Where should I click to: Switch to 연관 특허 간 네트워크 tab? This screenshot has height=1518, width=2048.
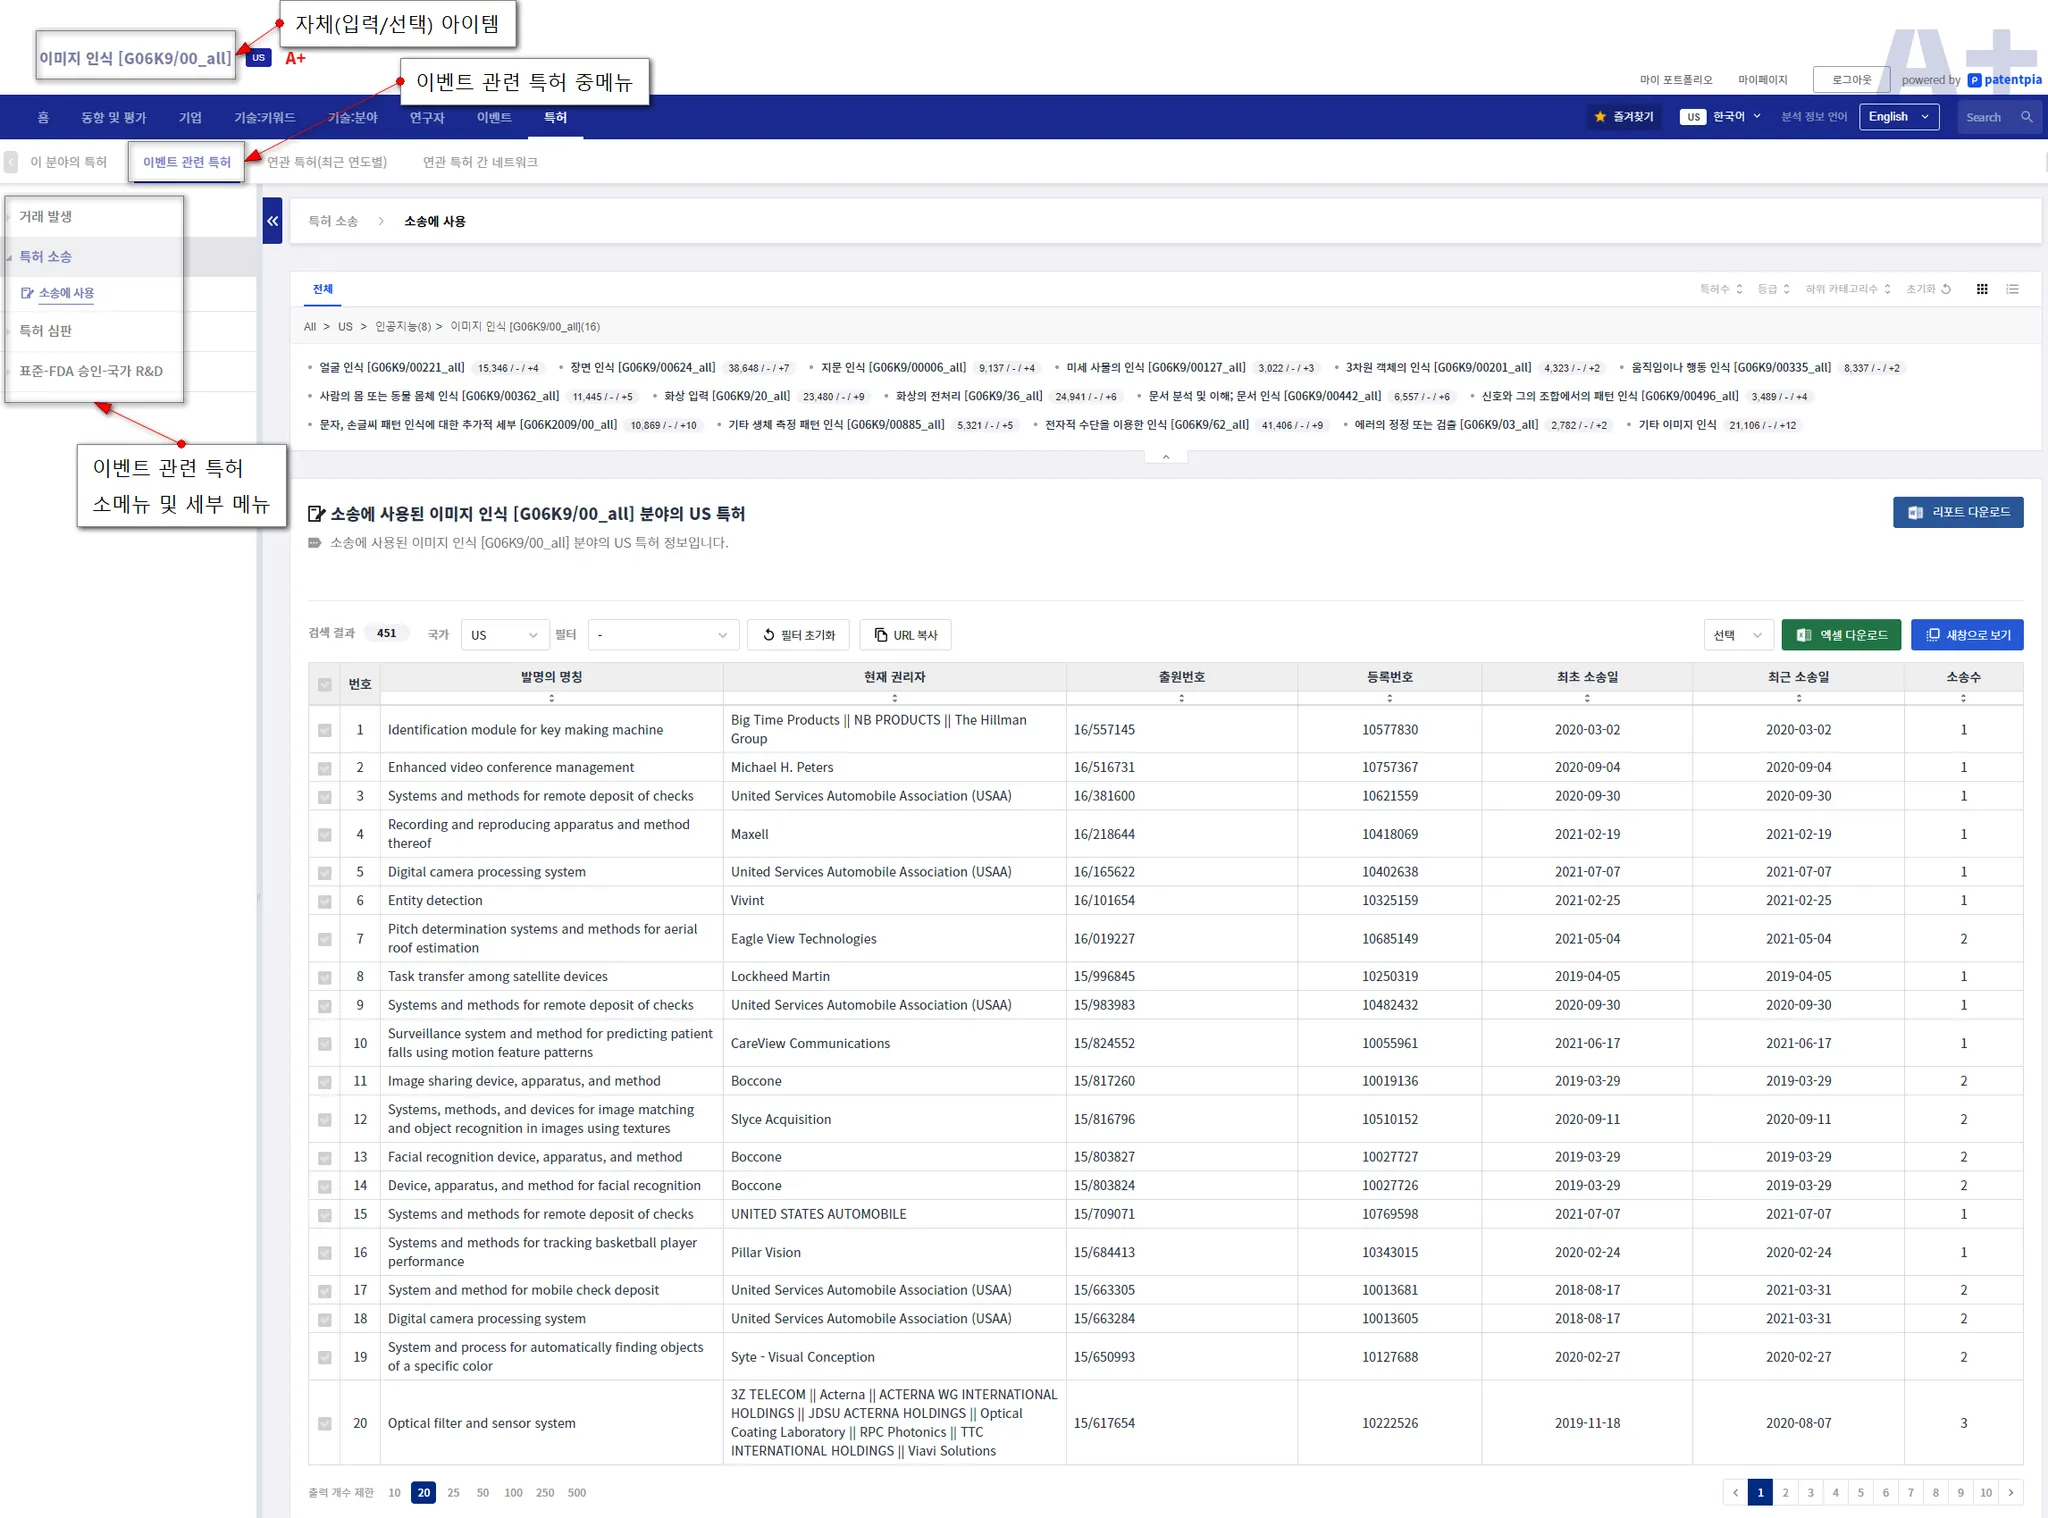click(480, 162)
